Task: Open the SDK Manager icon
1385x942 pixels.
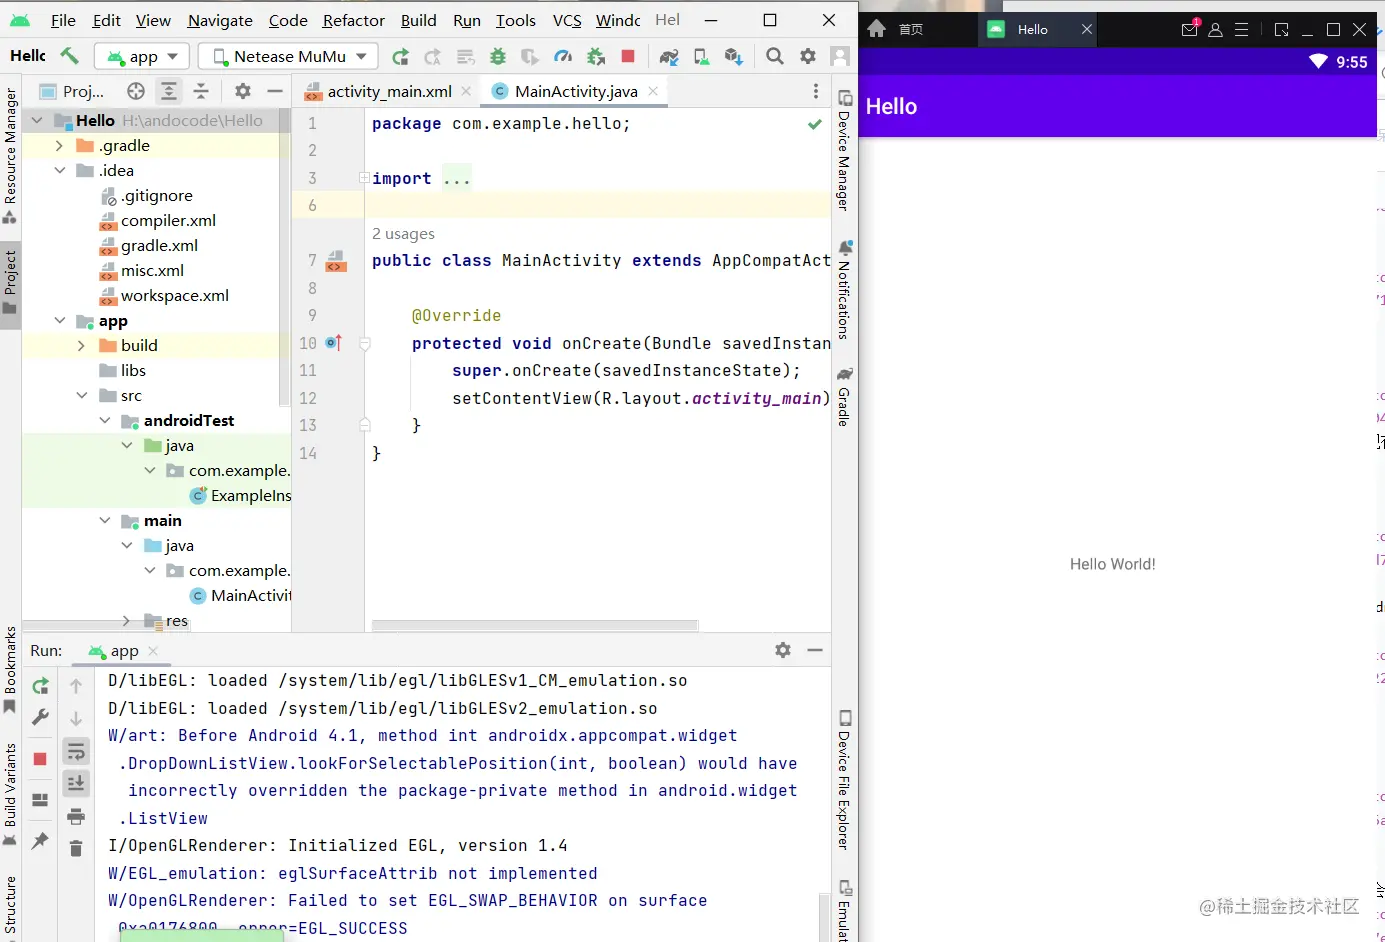Action: (x=734, y=57)
